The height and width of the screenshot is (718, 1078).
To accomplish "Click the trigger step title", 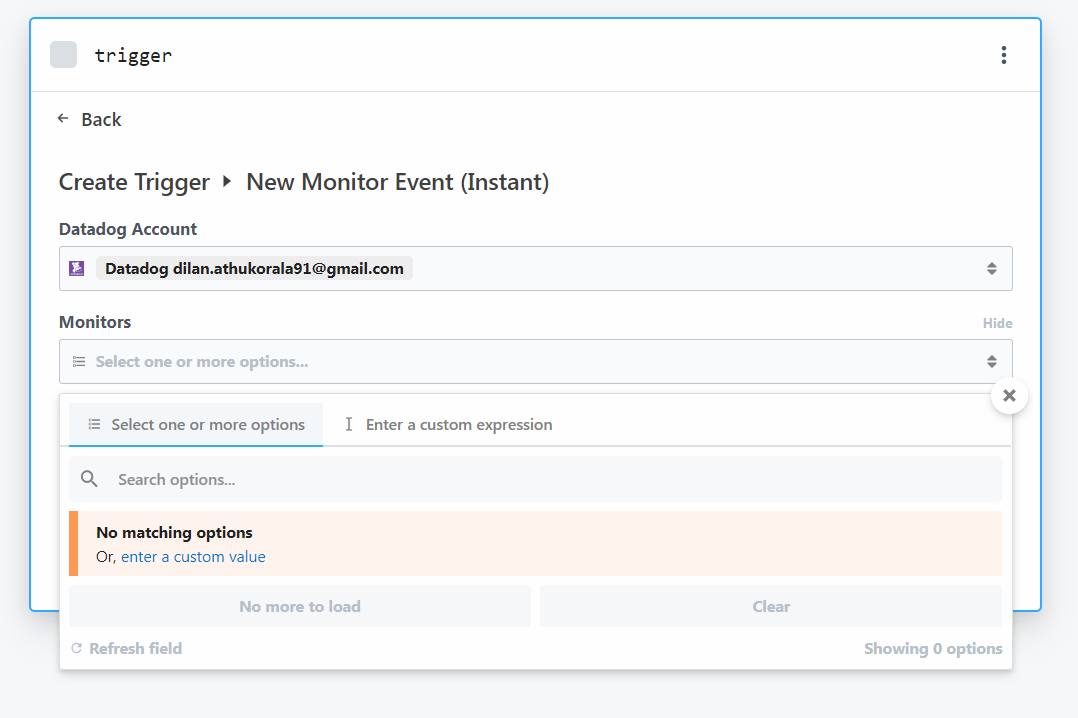I will pyautogui.click(x=133, y=56).
